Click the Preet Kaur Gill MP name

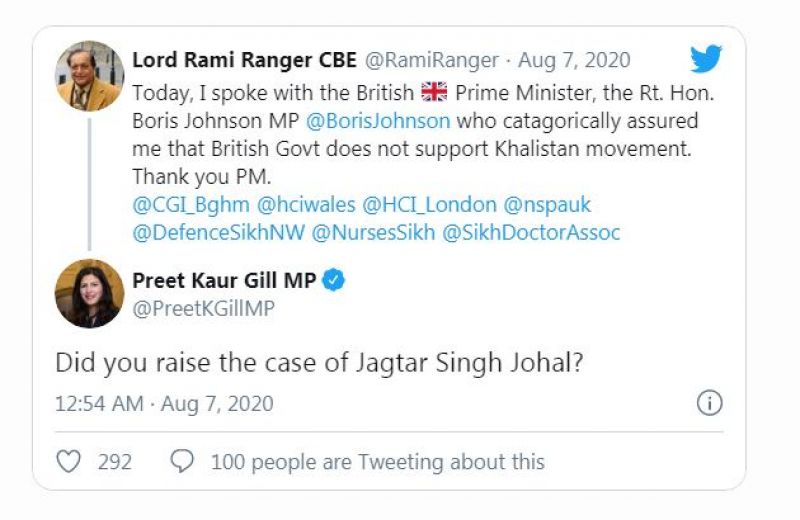[x=225, y=280]
